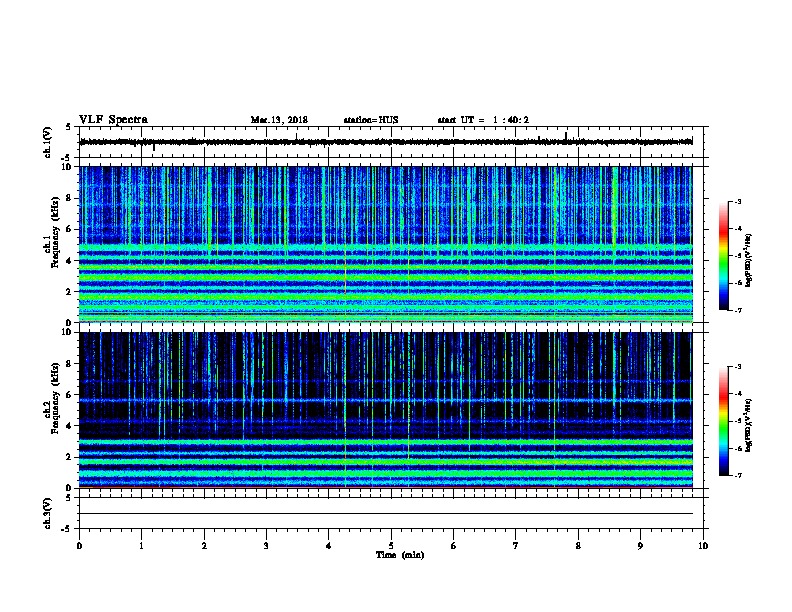Click the ch.2 spectrogram color scale bar
Image resolution: width=792 pixels, height=612 pixels.
pyautogui.click(x=724, y=421)
